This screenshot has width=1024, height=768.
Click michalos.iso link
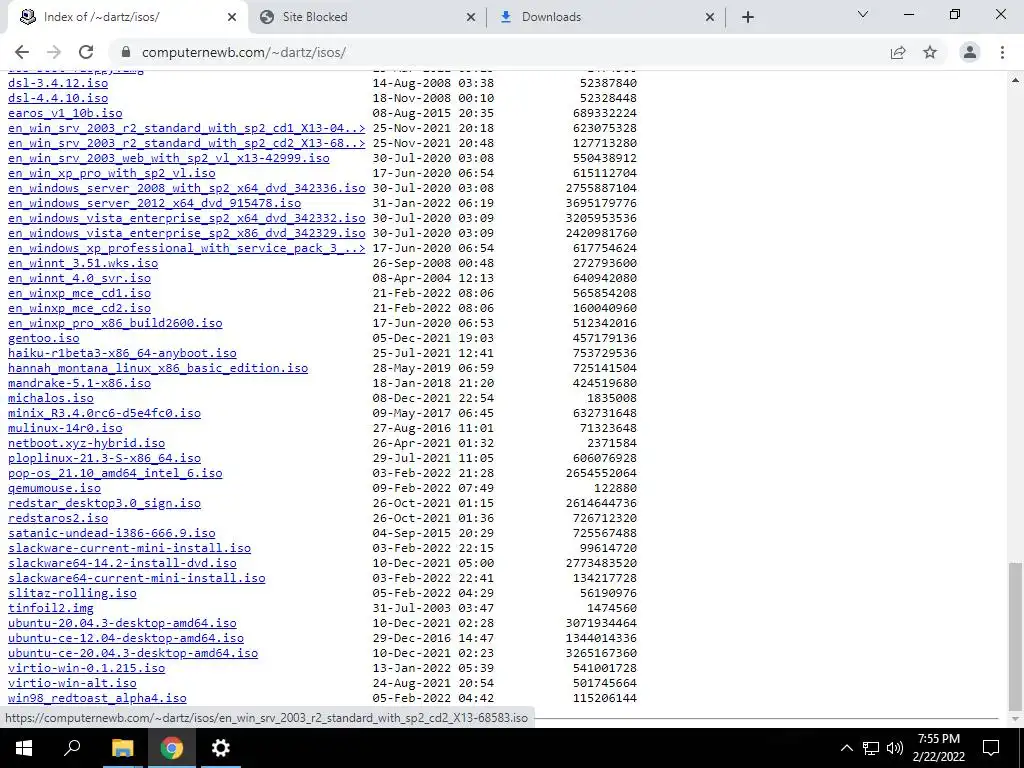51,398
